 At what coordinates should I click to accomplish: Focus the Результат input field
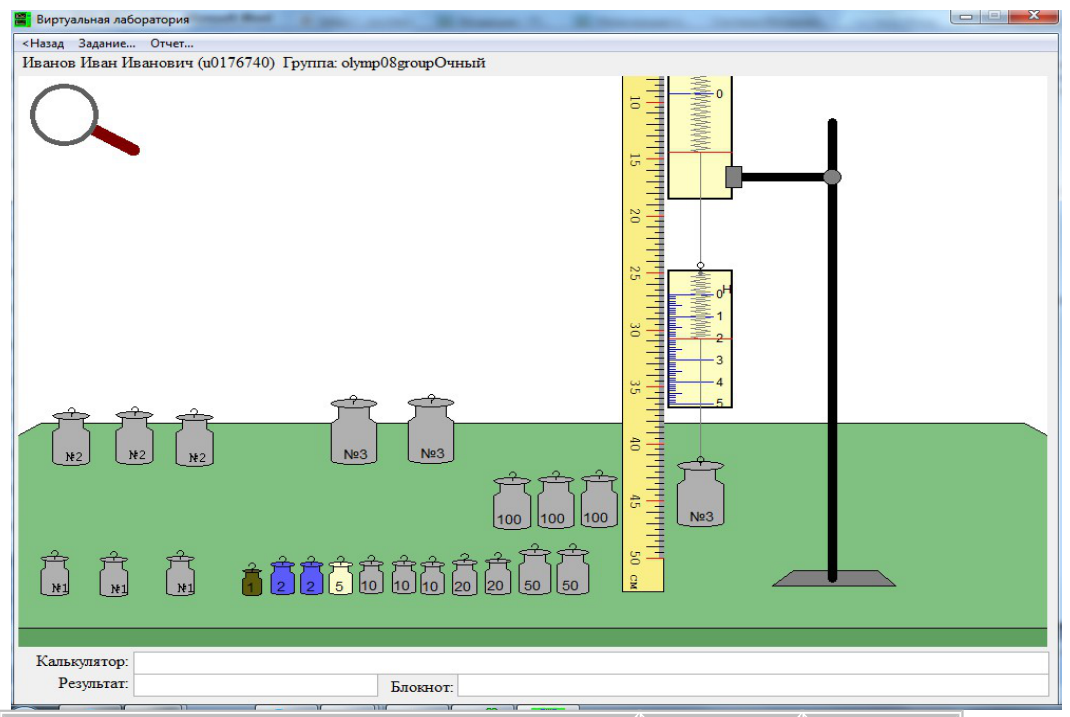pyautogui.click(x=256, y=685)
